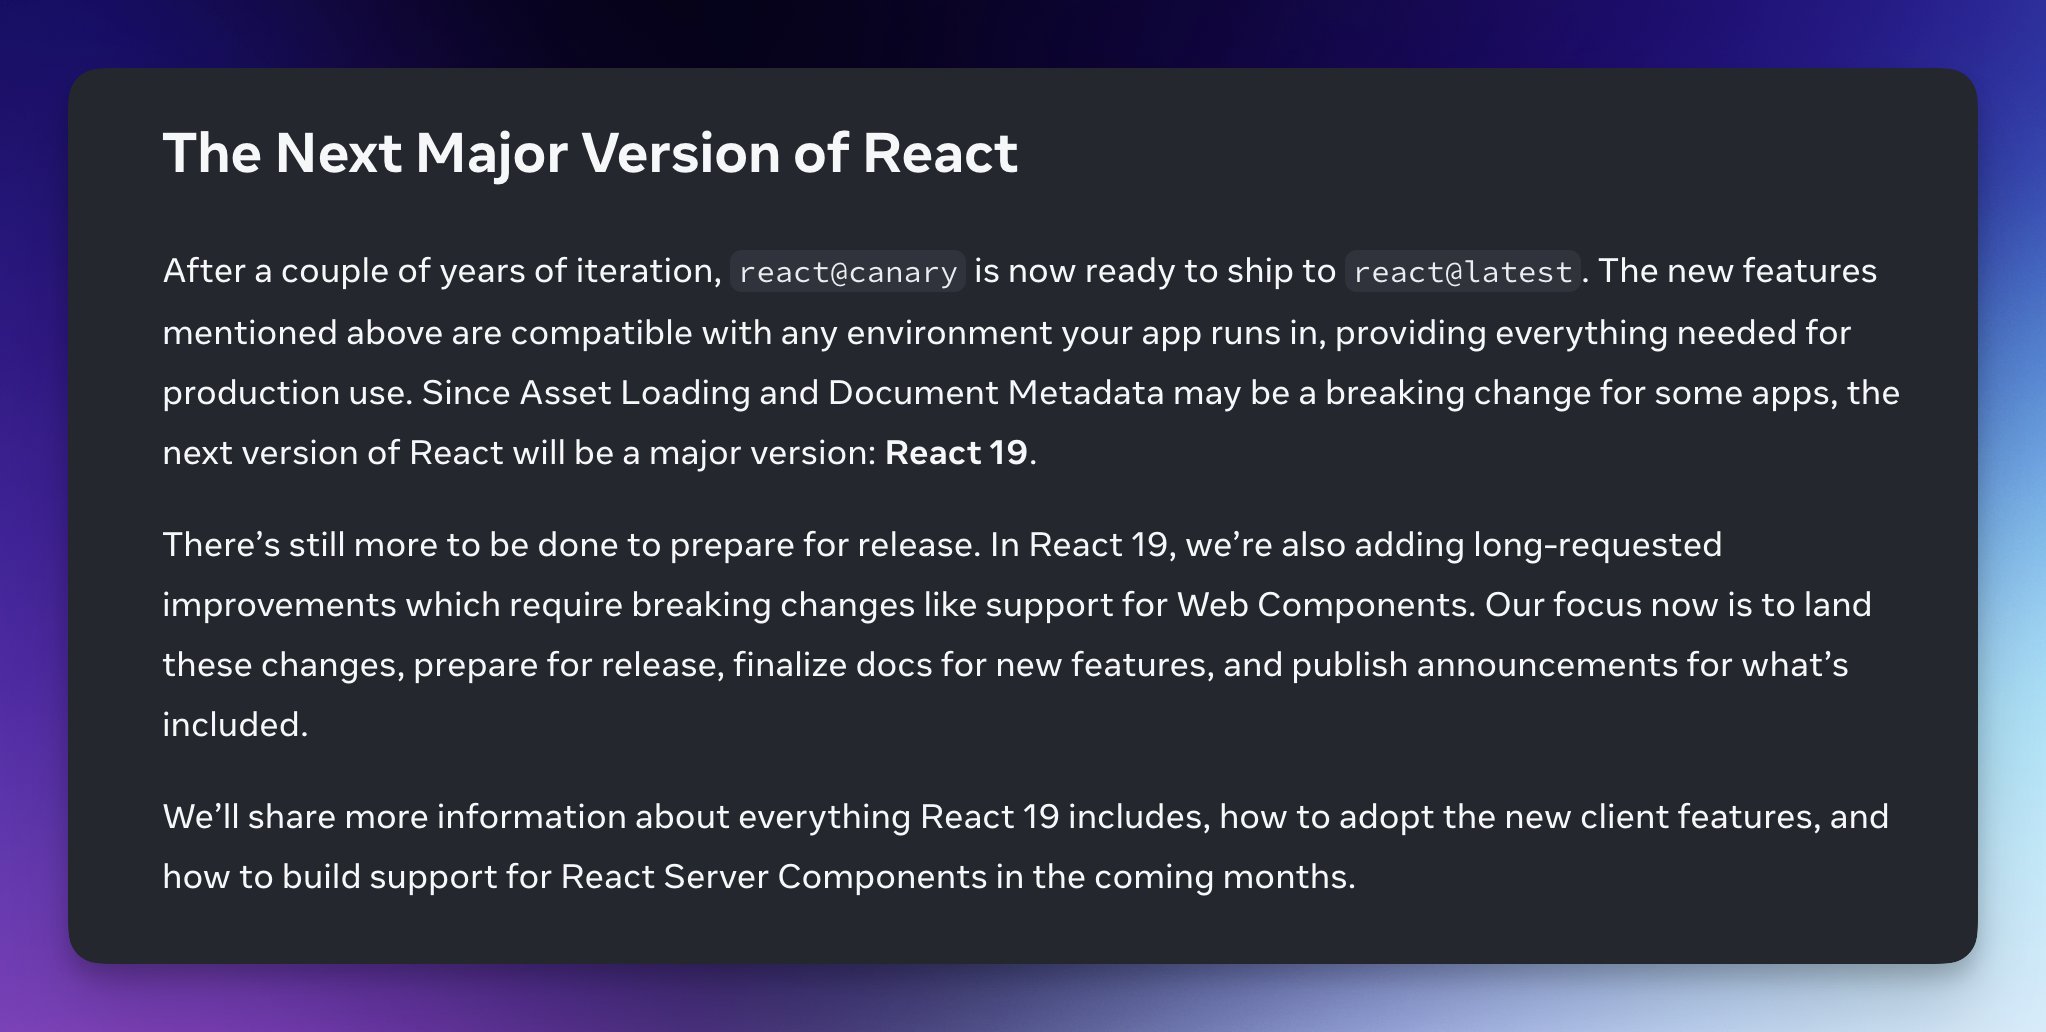
Task: Click the heading 'The Next Major Version of React'
Action: coord(590,154)
